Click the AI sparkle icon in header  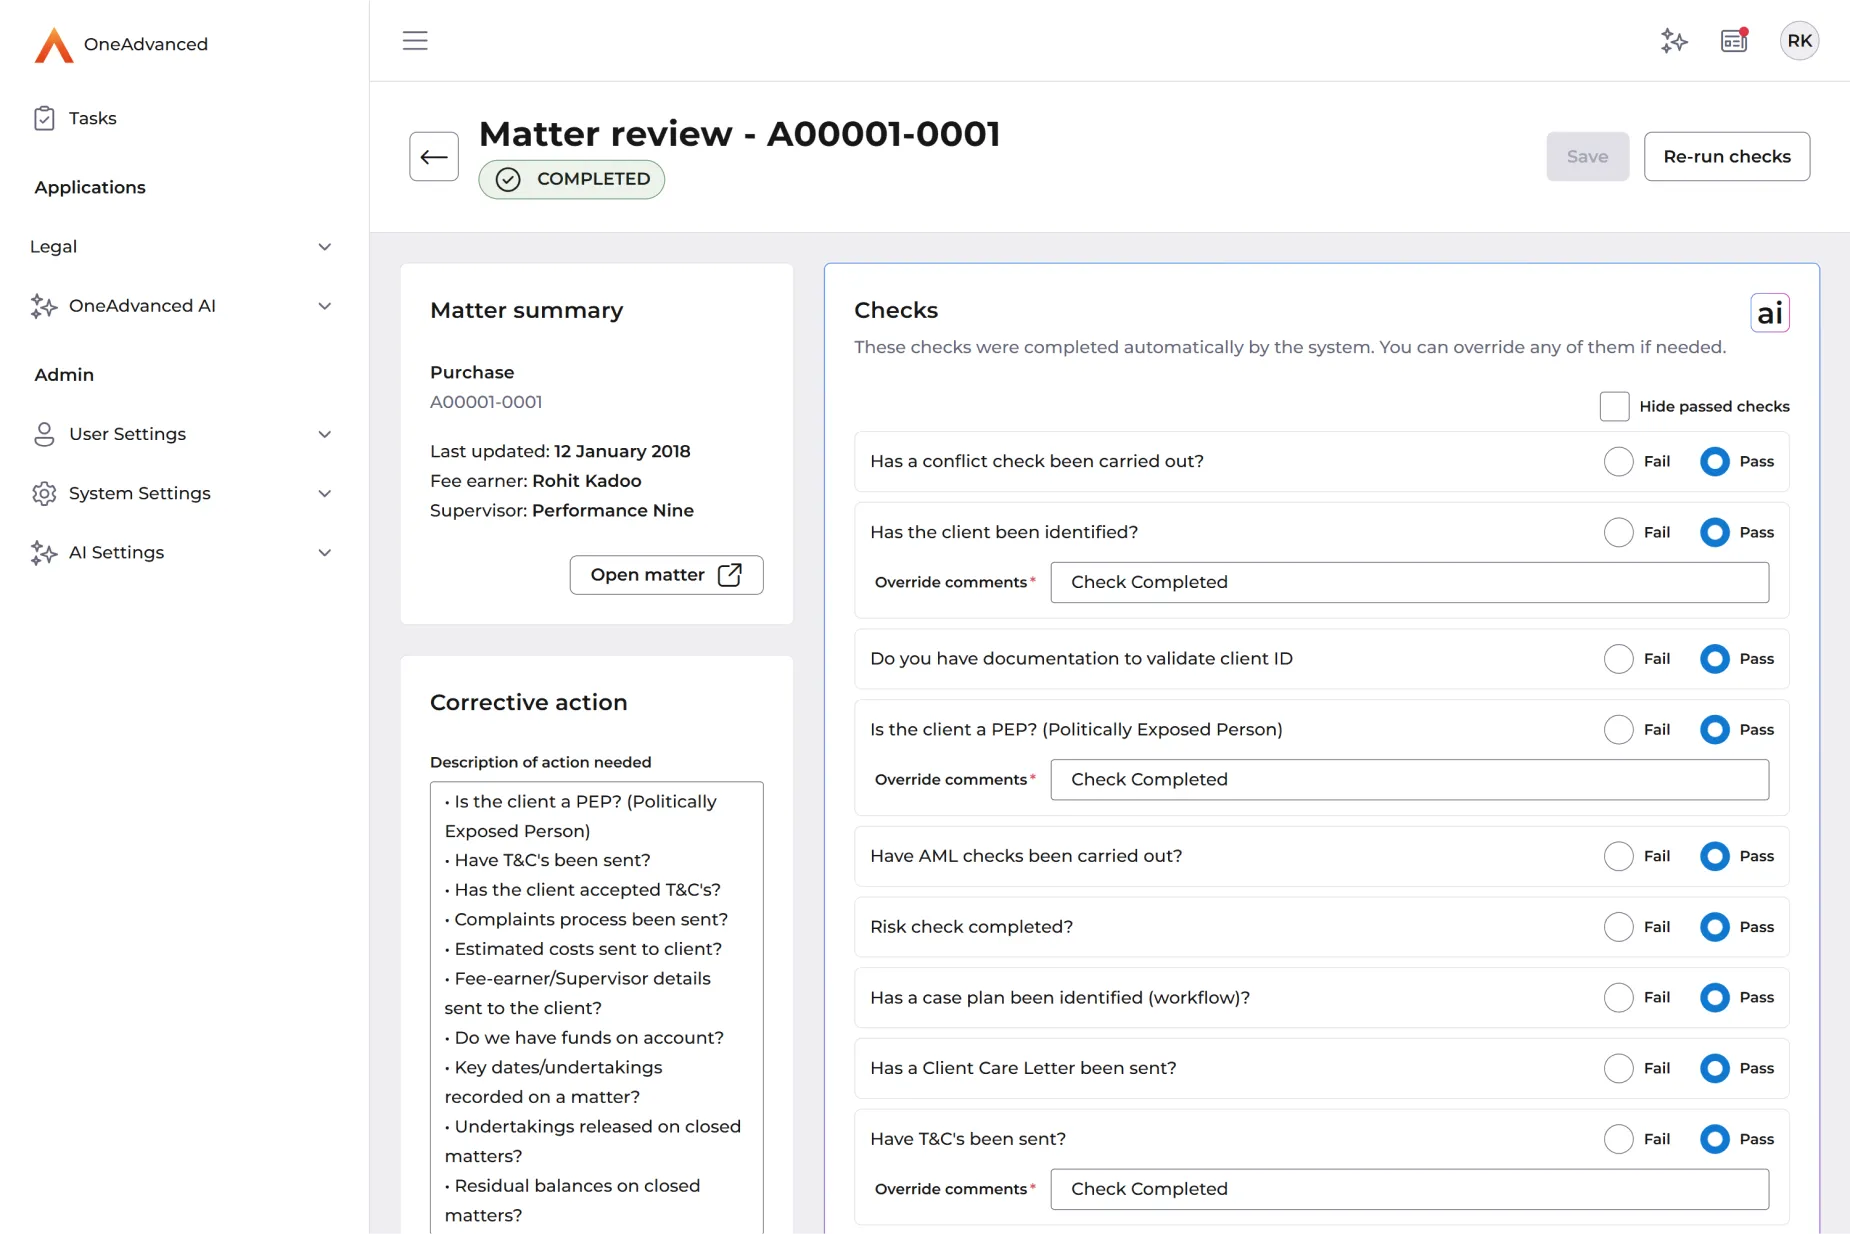[1674, 41]
